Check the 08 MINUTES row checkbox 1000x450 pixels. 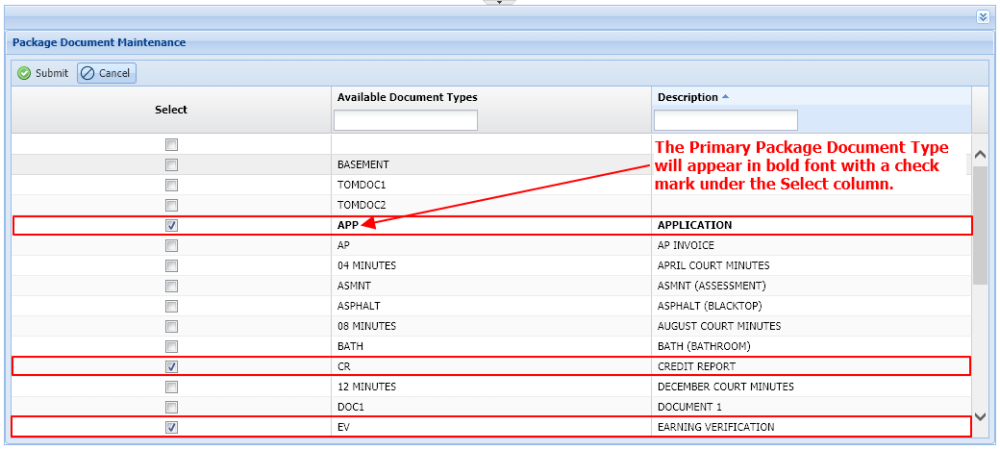tap(171, 326)
